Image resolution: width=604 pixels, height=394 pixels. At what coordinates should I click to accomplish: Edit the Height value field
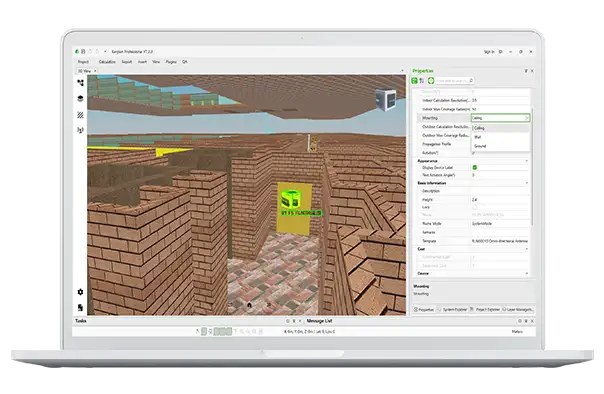(x=500, y=200)
